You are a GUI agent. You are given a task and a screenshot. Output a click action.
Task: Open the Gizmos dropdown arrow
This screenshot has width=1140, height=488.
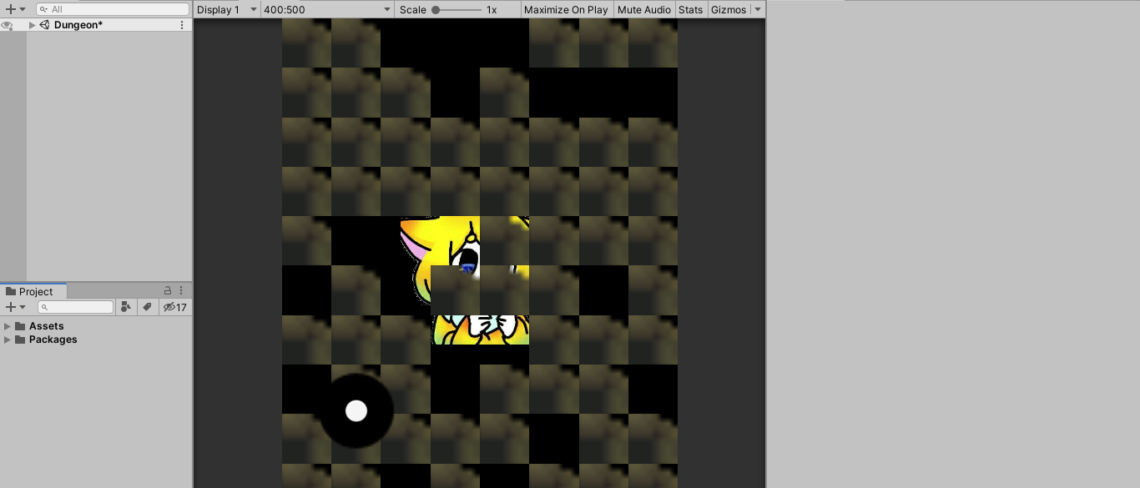757,9
